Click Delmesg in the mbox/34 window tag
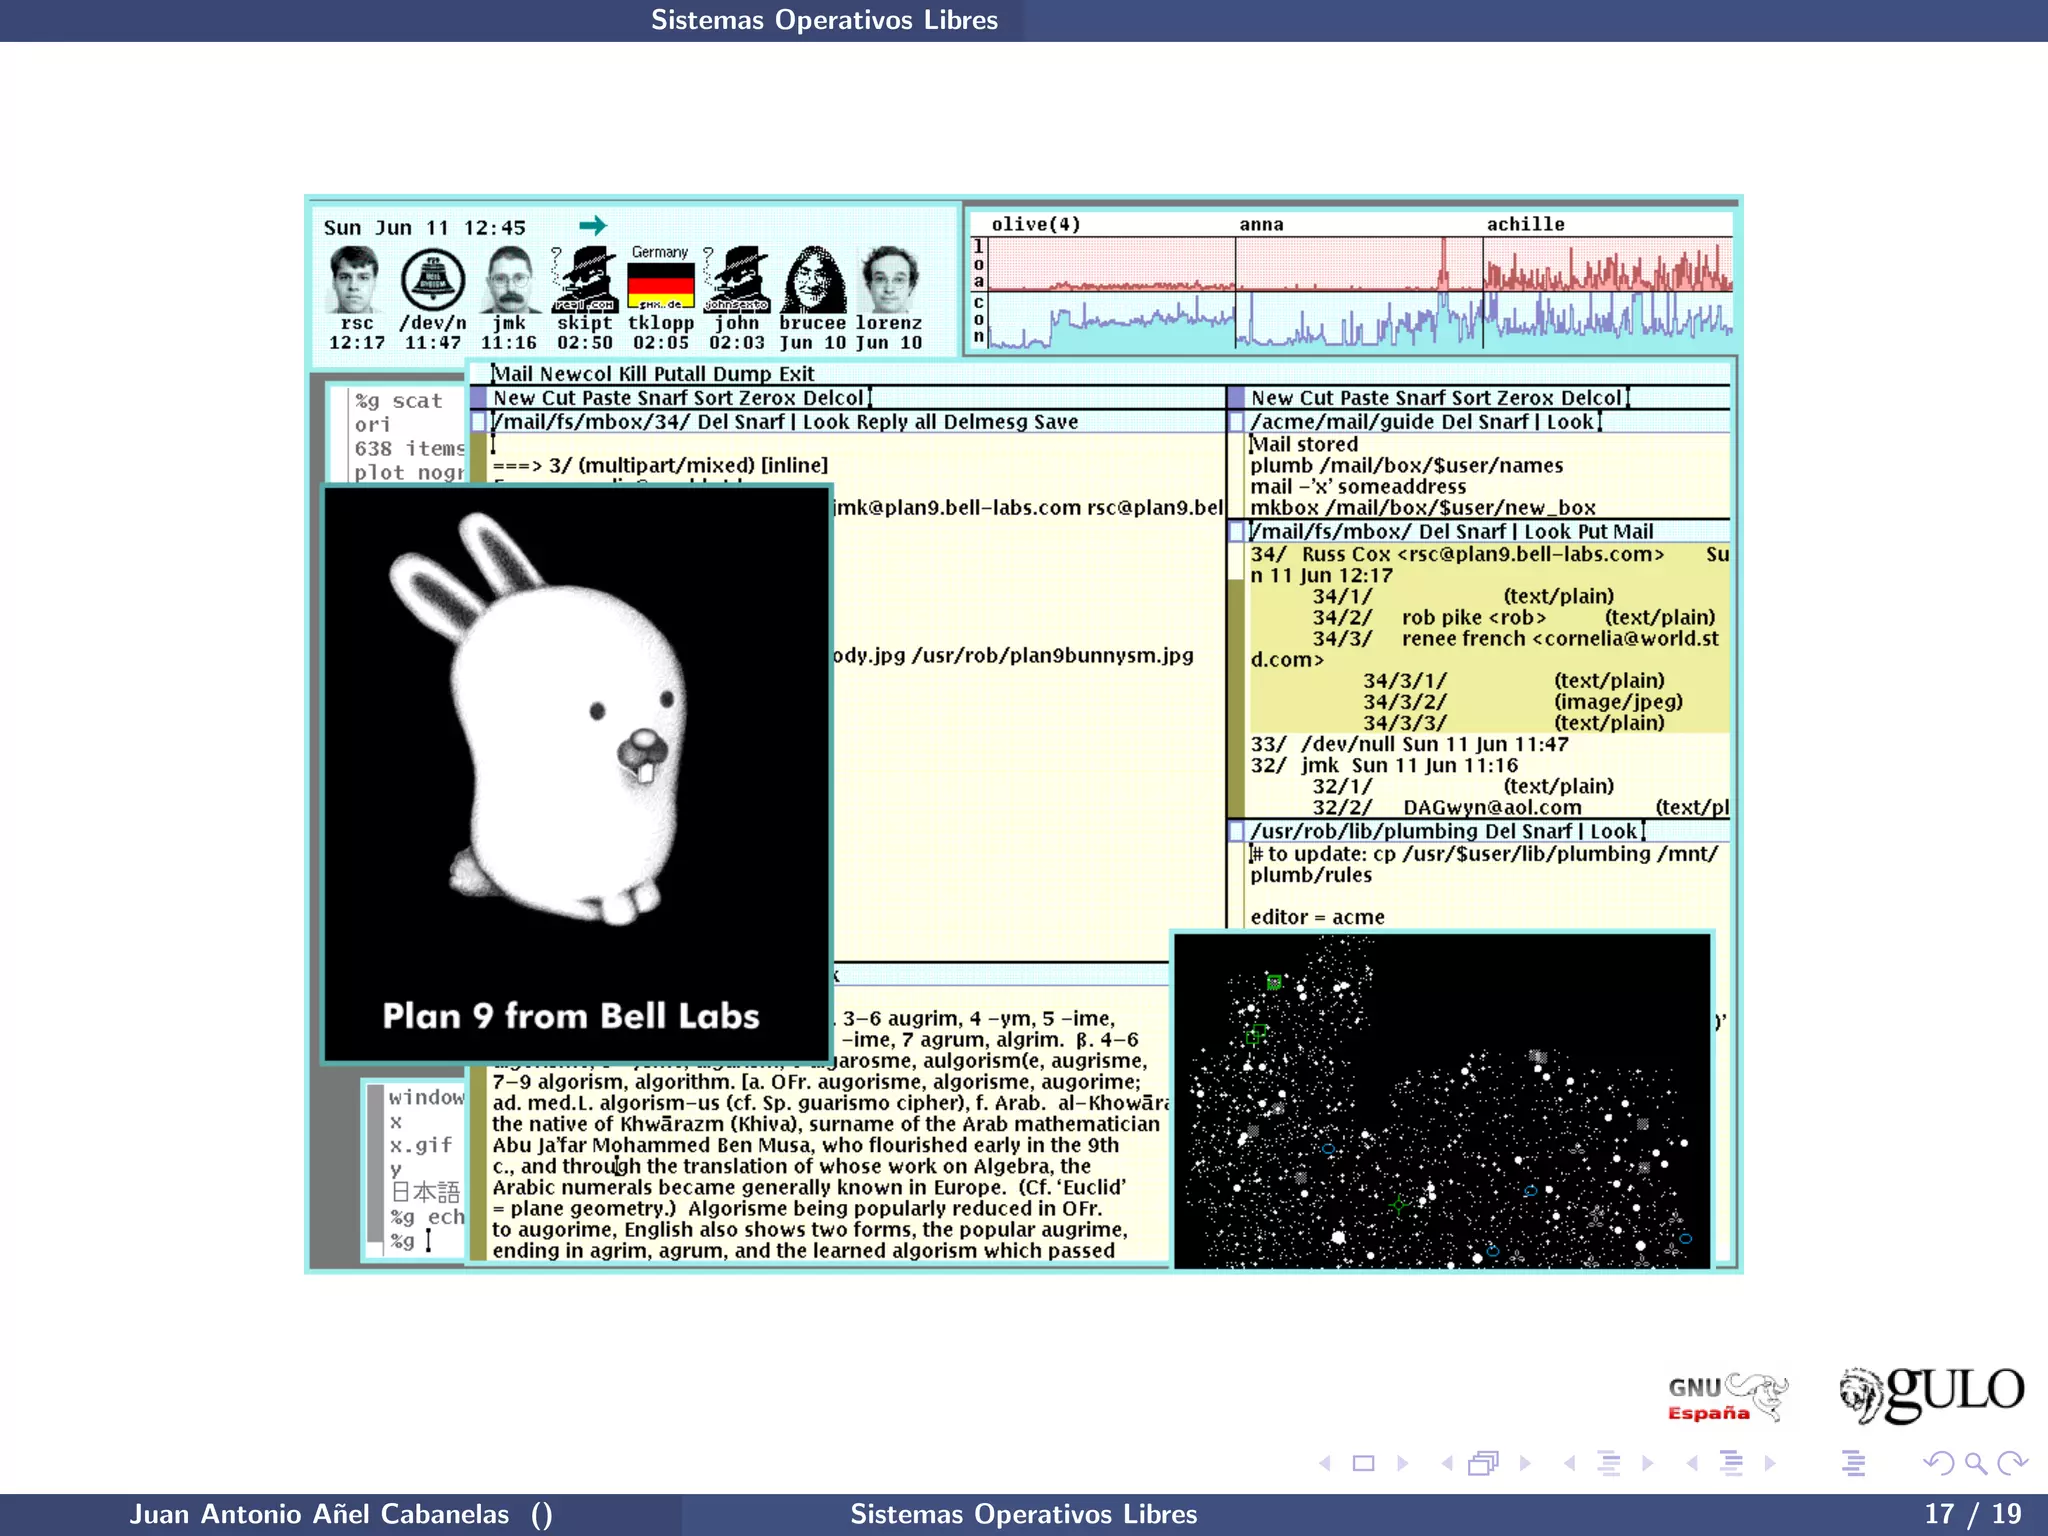The height and width of the screenshot is (1536, 2048). [x=986, y=422]
